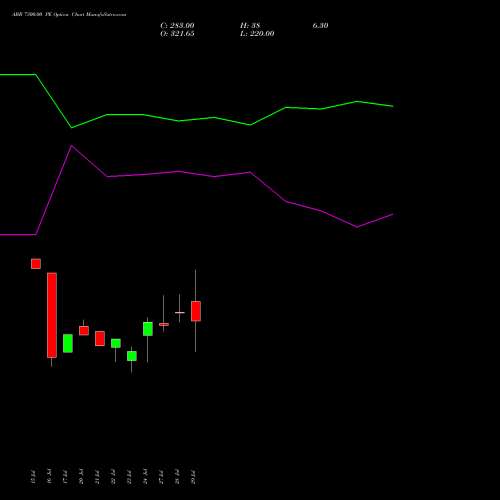Select the thin red candle on 27 Jul
The height and width of the screenshot is (500, 500).
pyautogui.click(x=164, y=324)
